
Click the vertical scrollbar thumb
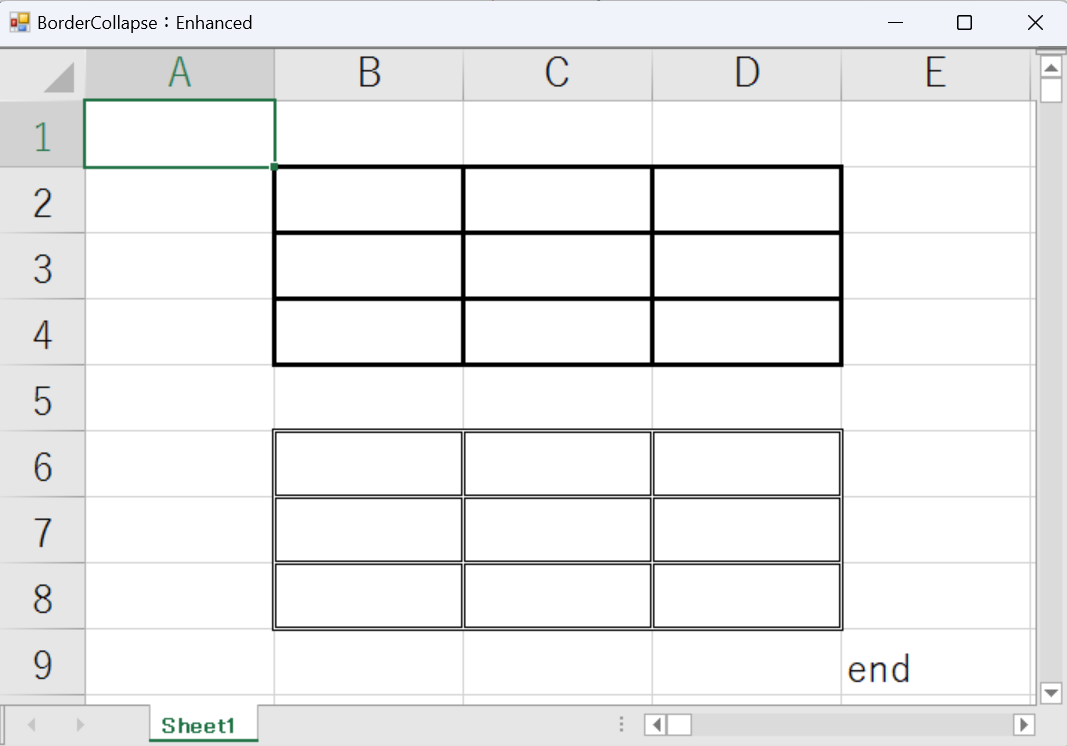pos(1051,91)
